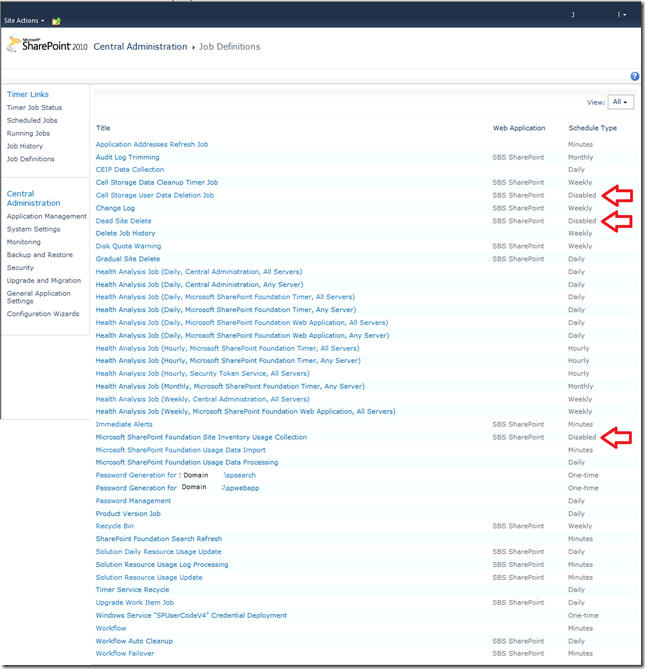Viewport: 645px width, 669px height.
Task: Select Job Definitions in sidebar
Action: click(x=30, y=159)
